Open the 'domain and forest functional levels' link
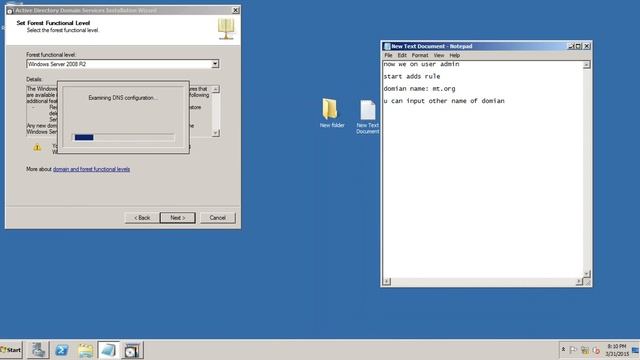The height and width of the screenshot is (360, 640). [91, 169]
